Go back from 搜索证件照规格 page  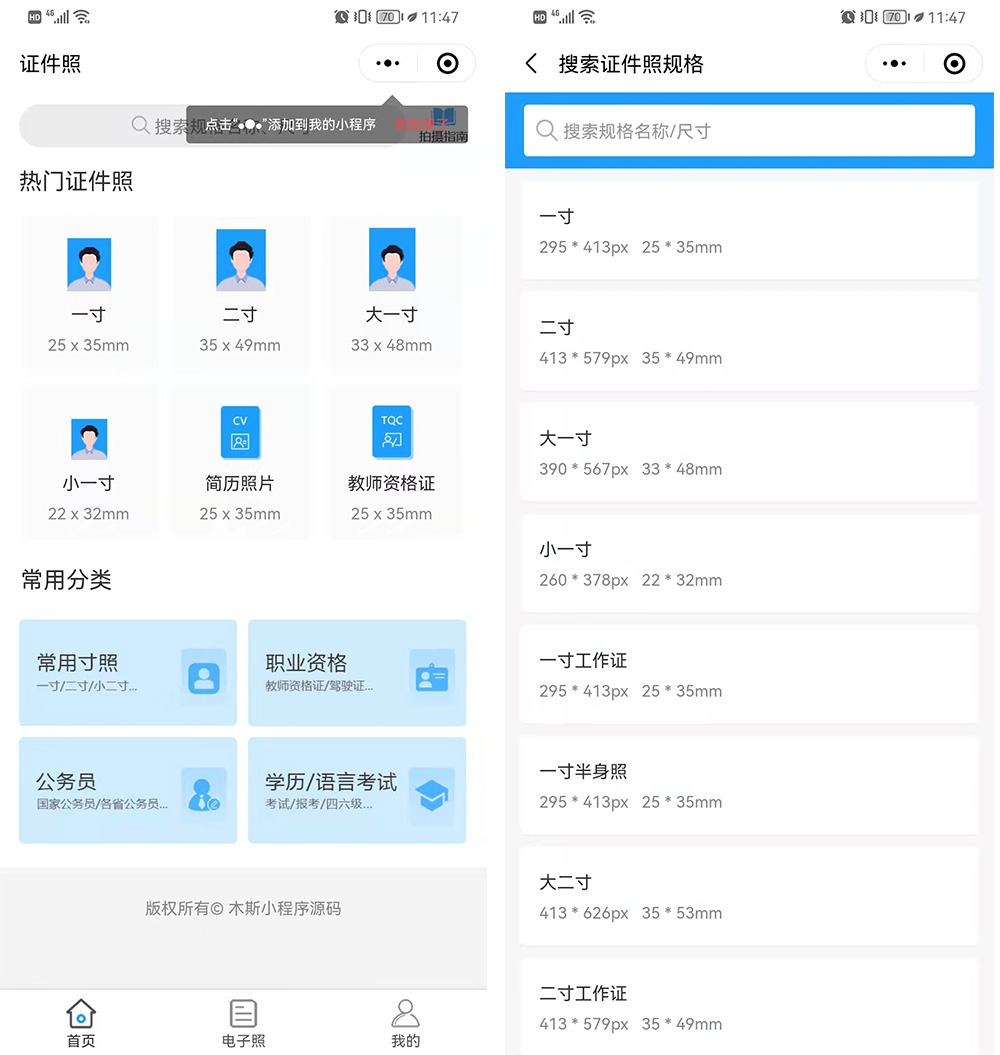[532, 64]
